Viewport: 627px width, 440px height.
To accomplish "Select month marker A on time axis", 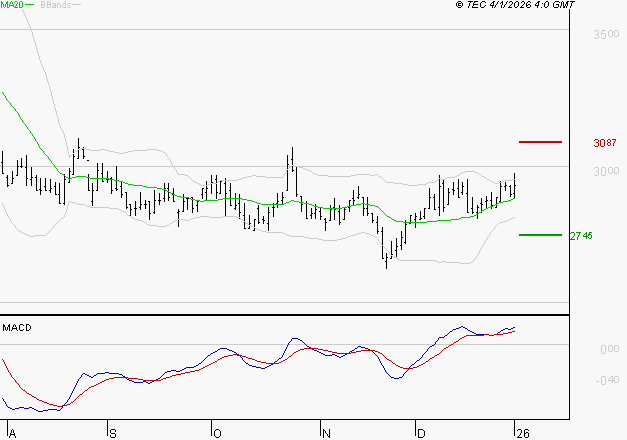I will point(10,433).
